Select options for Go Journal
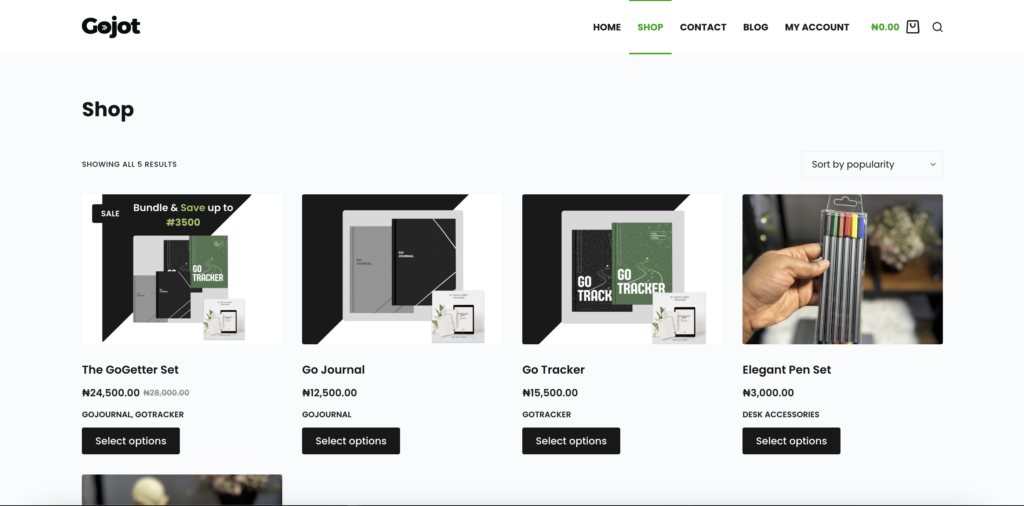This screenshot has height=506, width=1024. [x=351, y=441]
